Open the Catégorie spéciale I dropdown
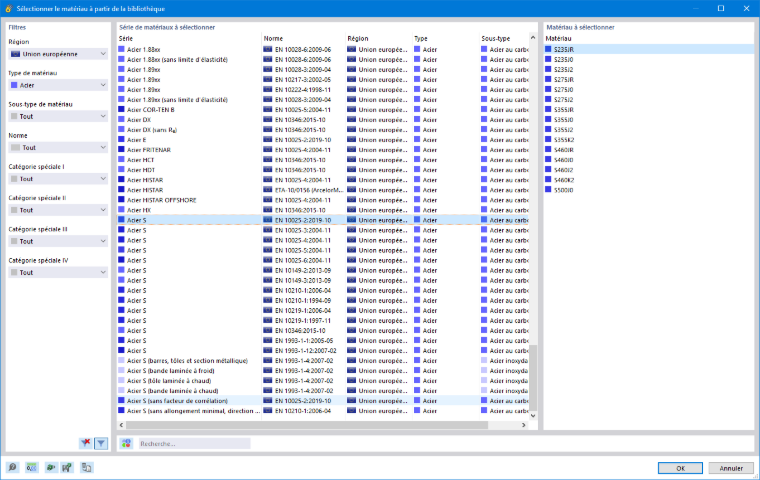Screen dimensions: 760x480 58,179
